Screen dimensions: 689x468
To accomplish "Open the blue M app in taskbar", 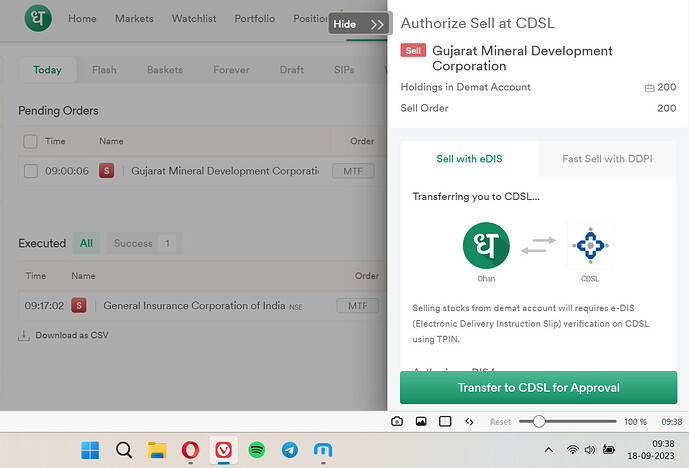I will 323,450.
